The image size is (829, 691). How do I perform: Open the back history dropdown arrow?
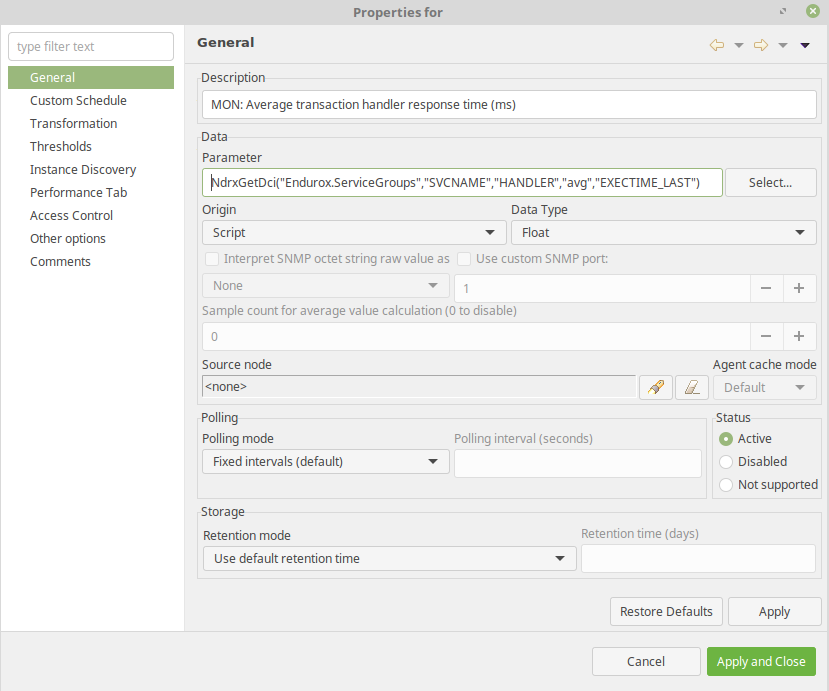739,45
